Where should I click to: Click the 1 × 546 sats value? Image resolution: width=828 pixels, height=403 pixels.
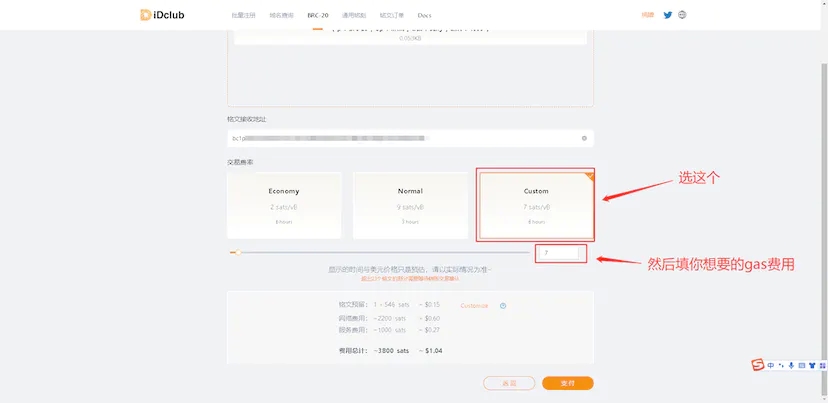(x=391, y=305)
